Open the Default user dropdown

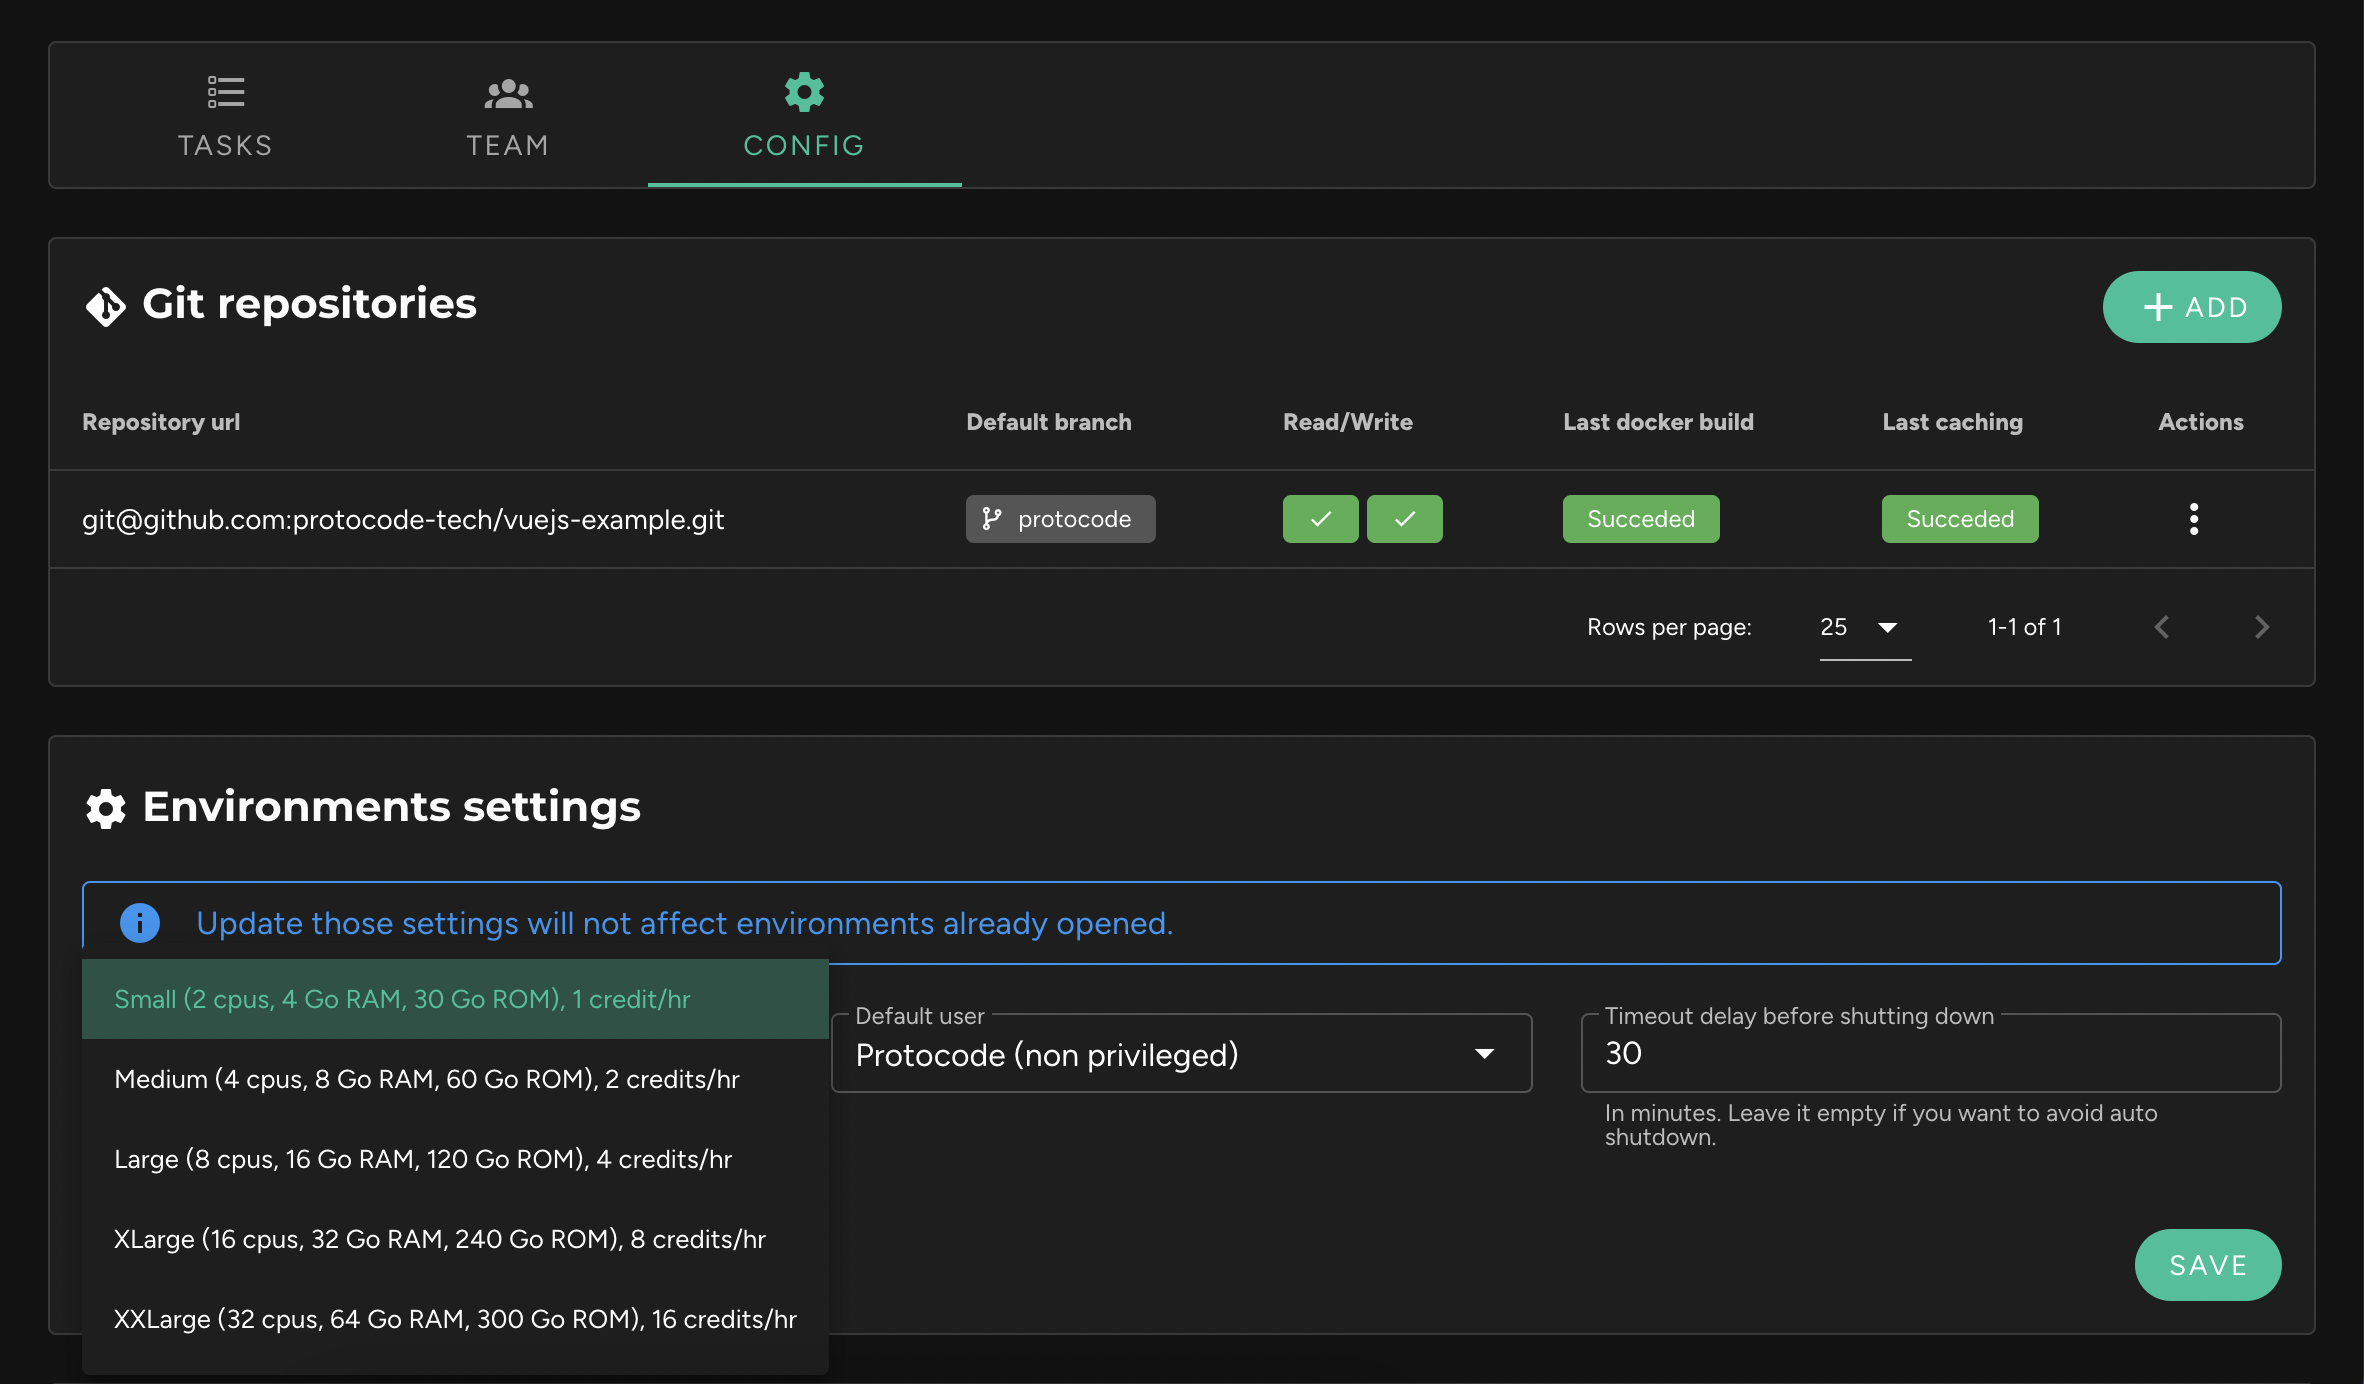click(x=1181, y=1054)
